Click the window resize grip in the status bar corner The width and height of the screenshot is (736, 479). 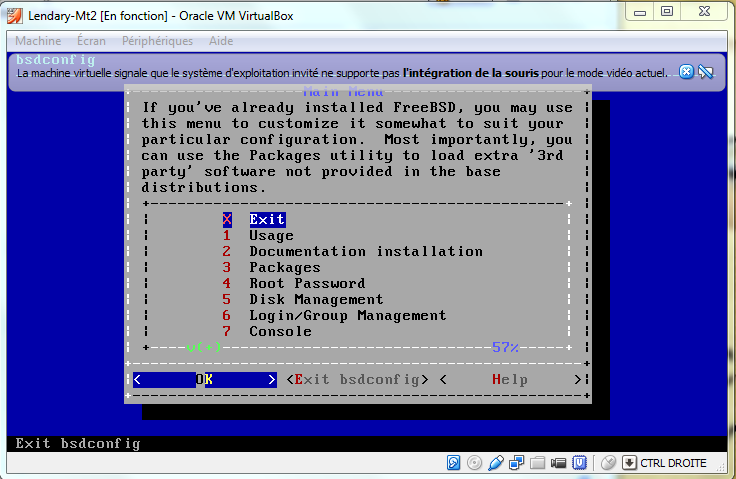pos(721,465)
